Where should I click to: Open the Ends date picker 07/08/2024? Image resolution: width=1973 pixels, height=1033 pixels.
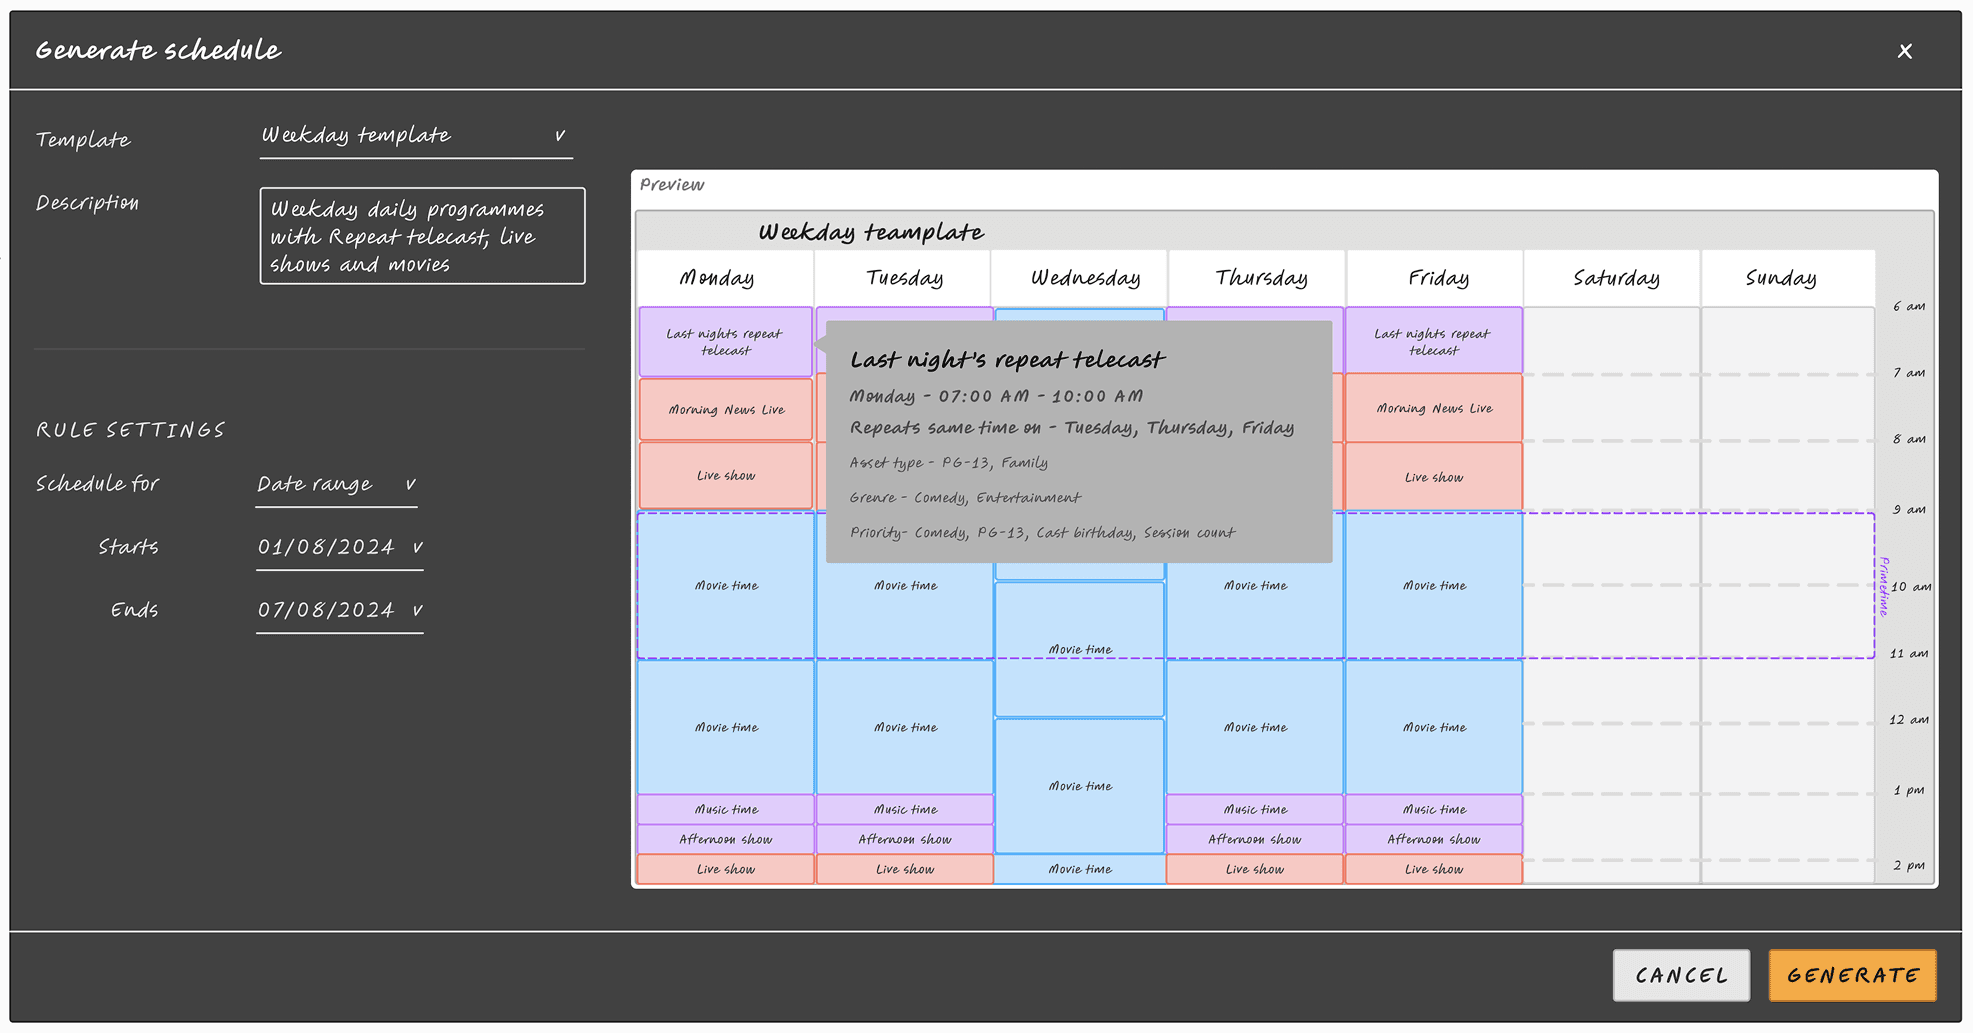(x=340, y=611)
